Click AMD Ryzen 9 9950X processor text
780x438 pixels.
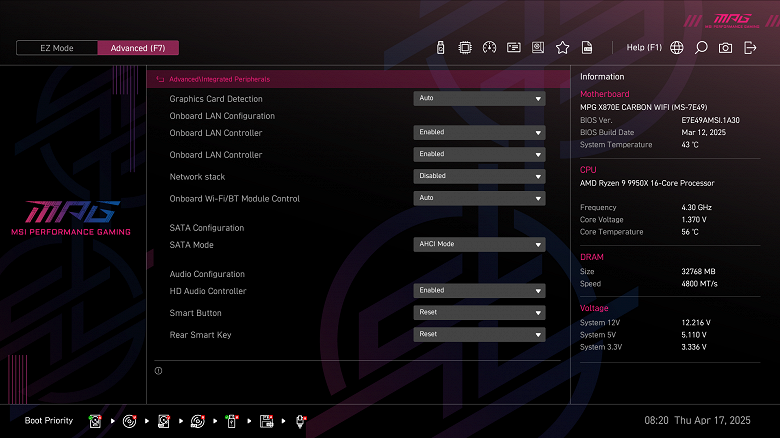point(647,183)
